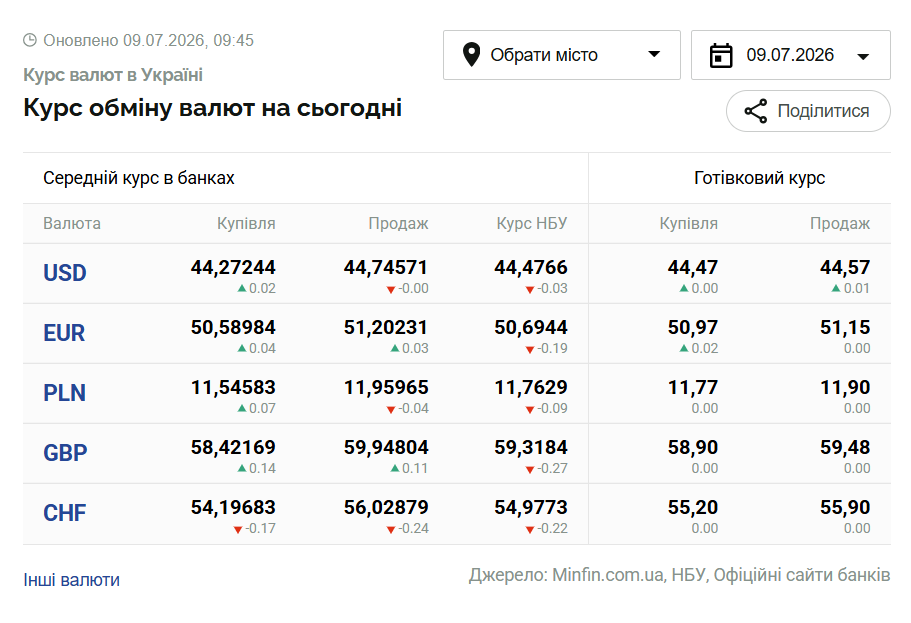Viewport: 911px width, 623px height.
Task: Click the "Готівковий курс" header
Action: (759, 178)
